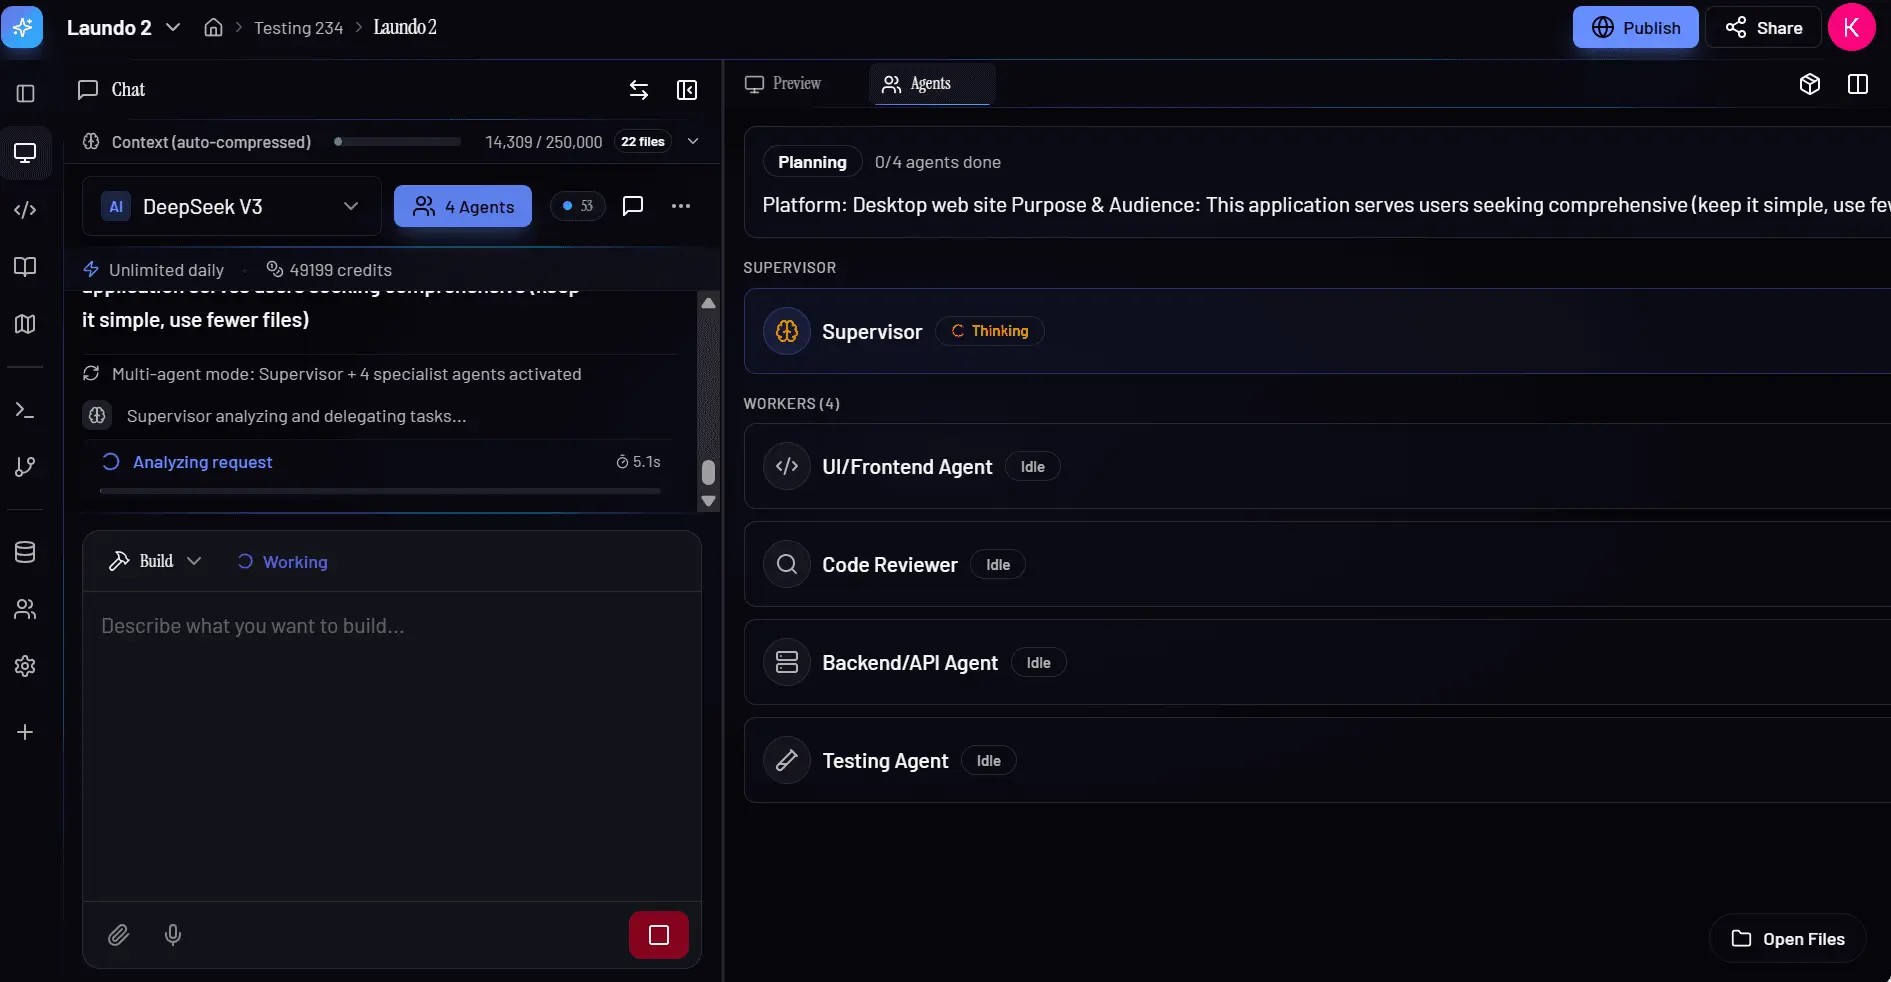
Task: Click the Publish button
Action: (x=1635, y=27)
